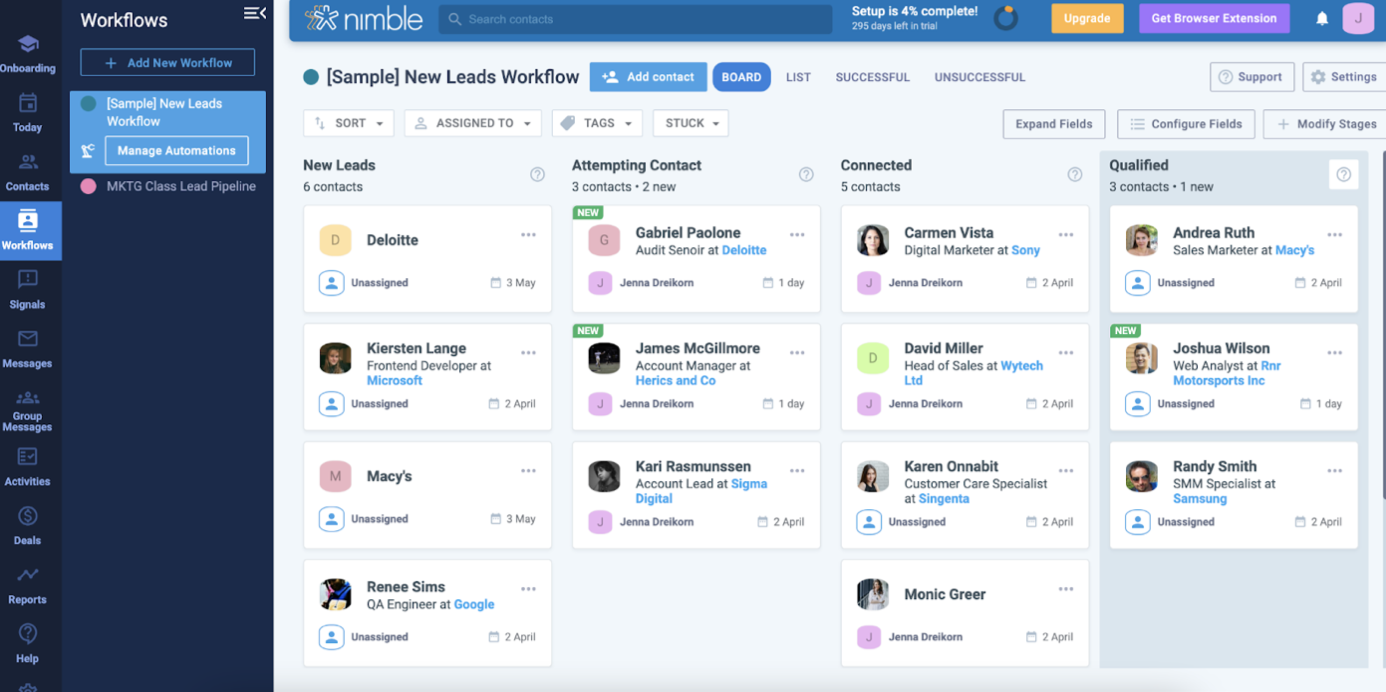Open Signals in the left sidebar
1386x692 pixels.
point(27,290)
